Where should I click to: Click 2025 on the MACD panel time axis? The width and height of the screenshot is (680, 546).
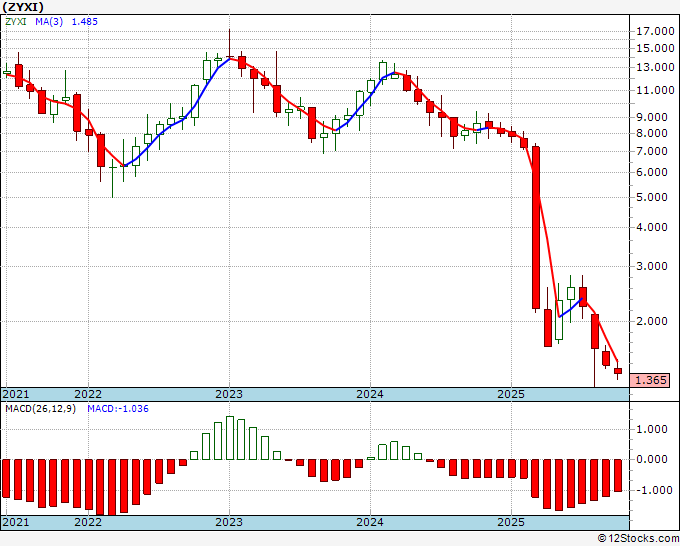tap(511, 522)
